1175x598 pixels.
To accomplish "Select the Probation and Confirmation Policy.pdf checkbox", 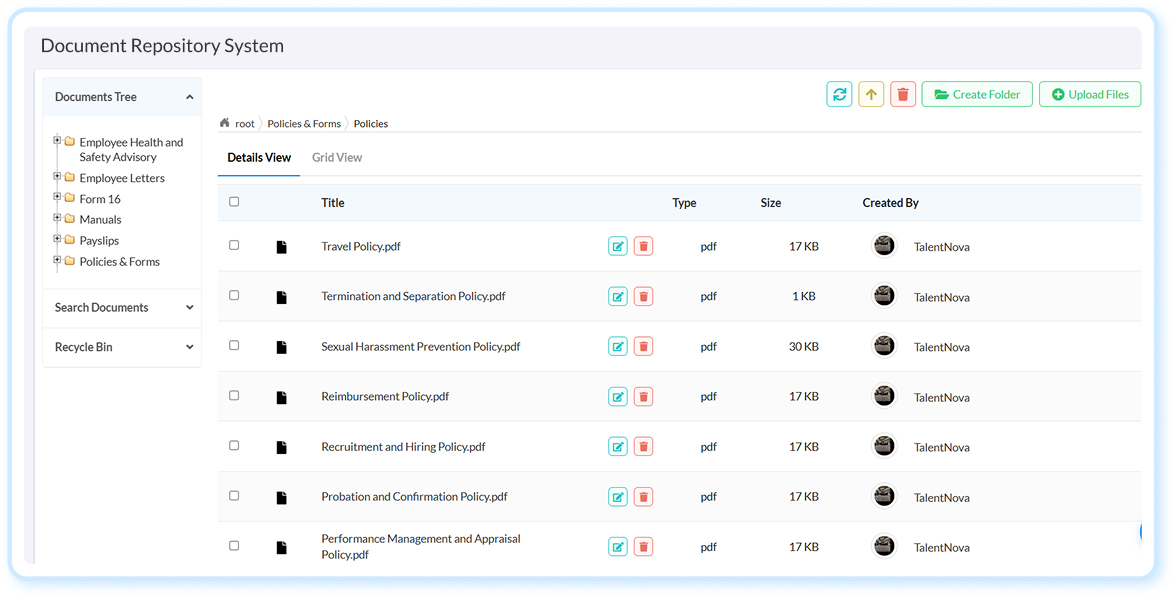I will click(234, 495).
